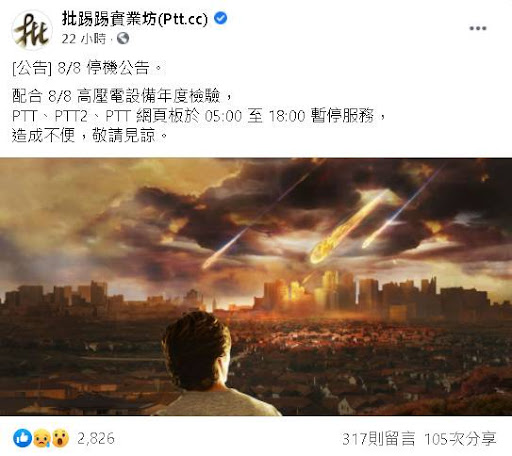This screenshot has height=456, width=512.
Task: Open the 2,826 reactions count list
Action: point(96,438)
